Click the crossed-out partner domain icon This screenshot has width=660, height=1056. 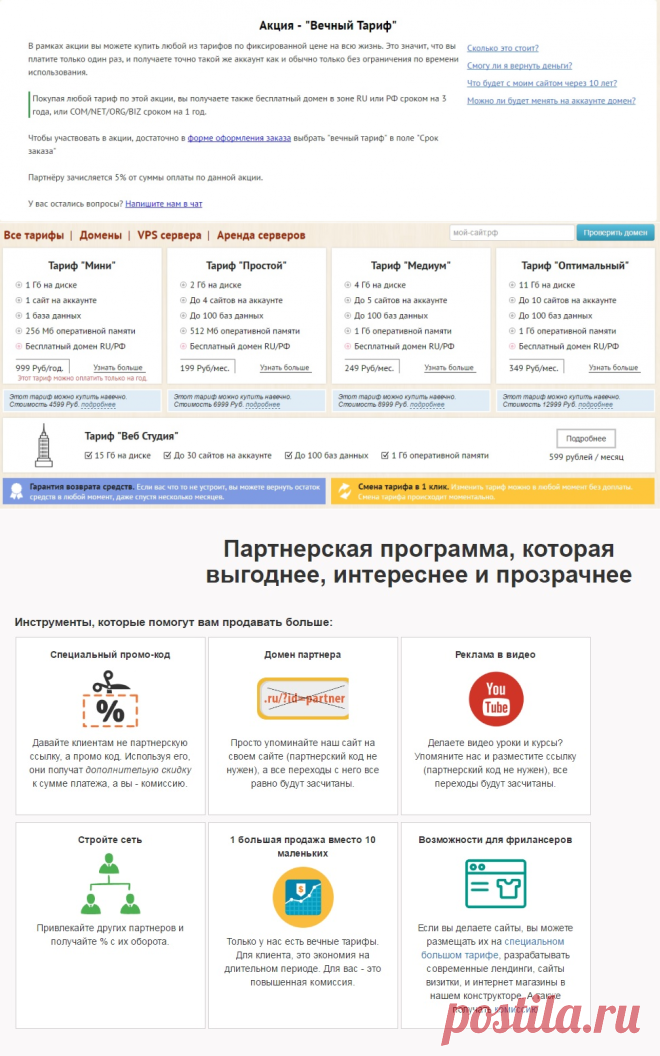coord(303,698)
